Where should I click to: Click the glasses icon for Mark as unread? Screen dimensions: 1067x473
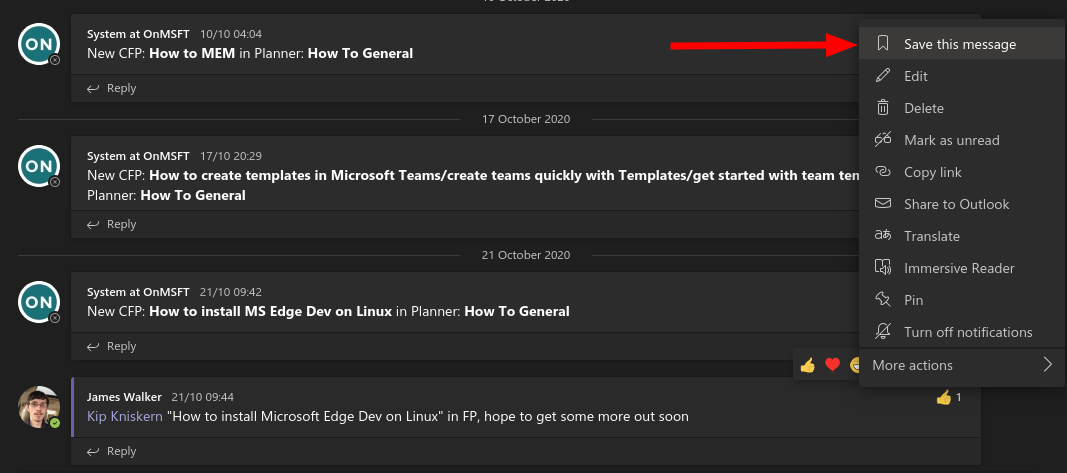click(x=883, y=140)
